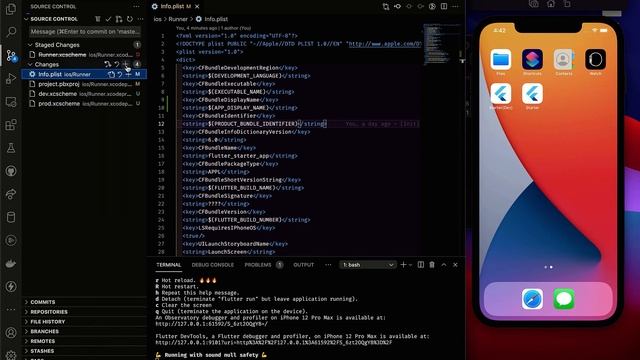Open the terminal selector dropdown '1: bash'
640x360 pixels.
368,265
